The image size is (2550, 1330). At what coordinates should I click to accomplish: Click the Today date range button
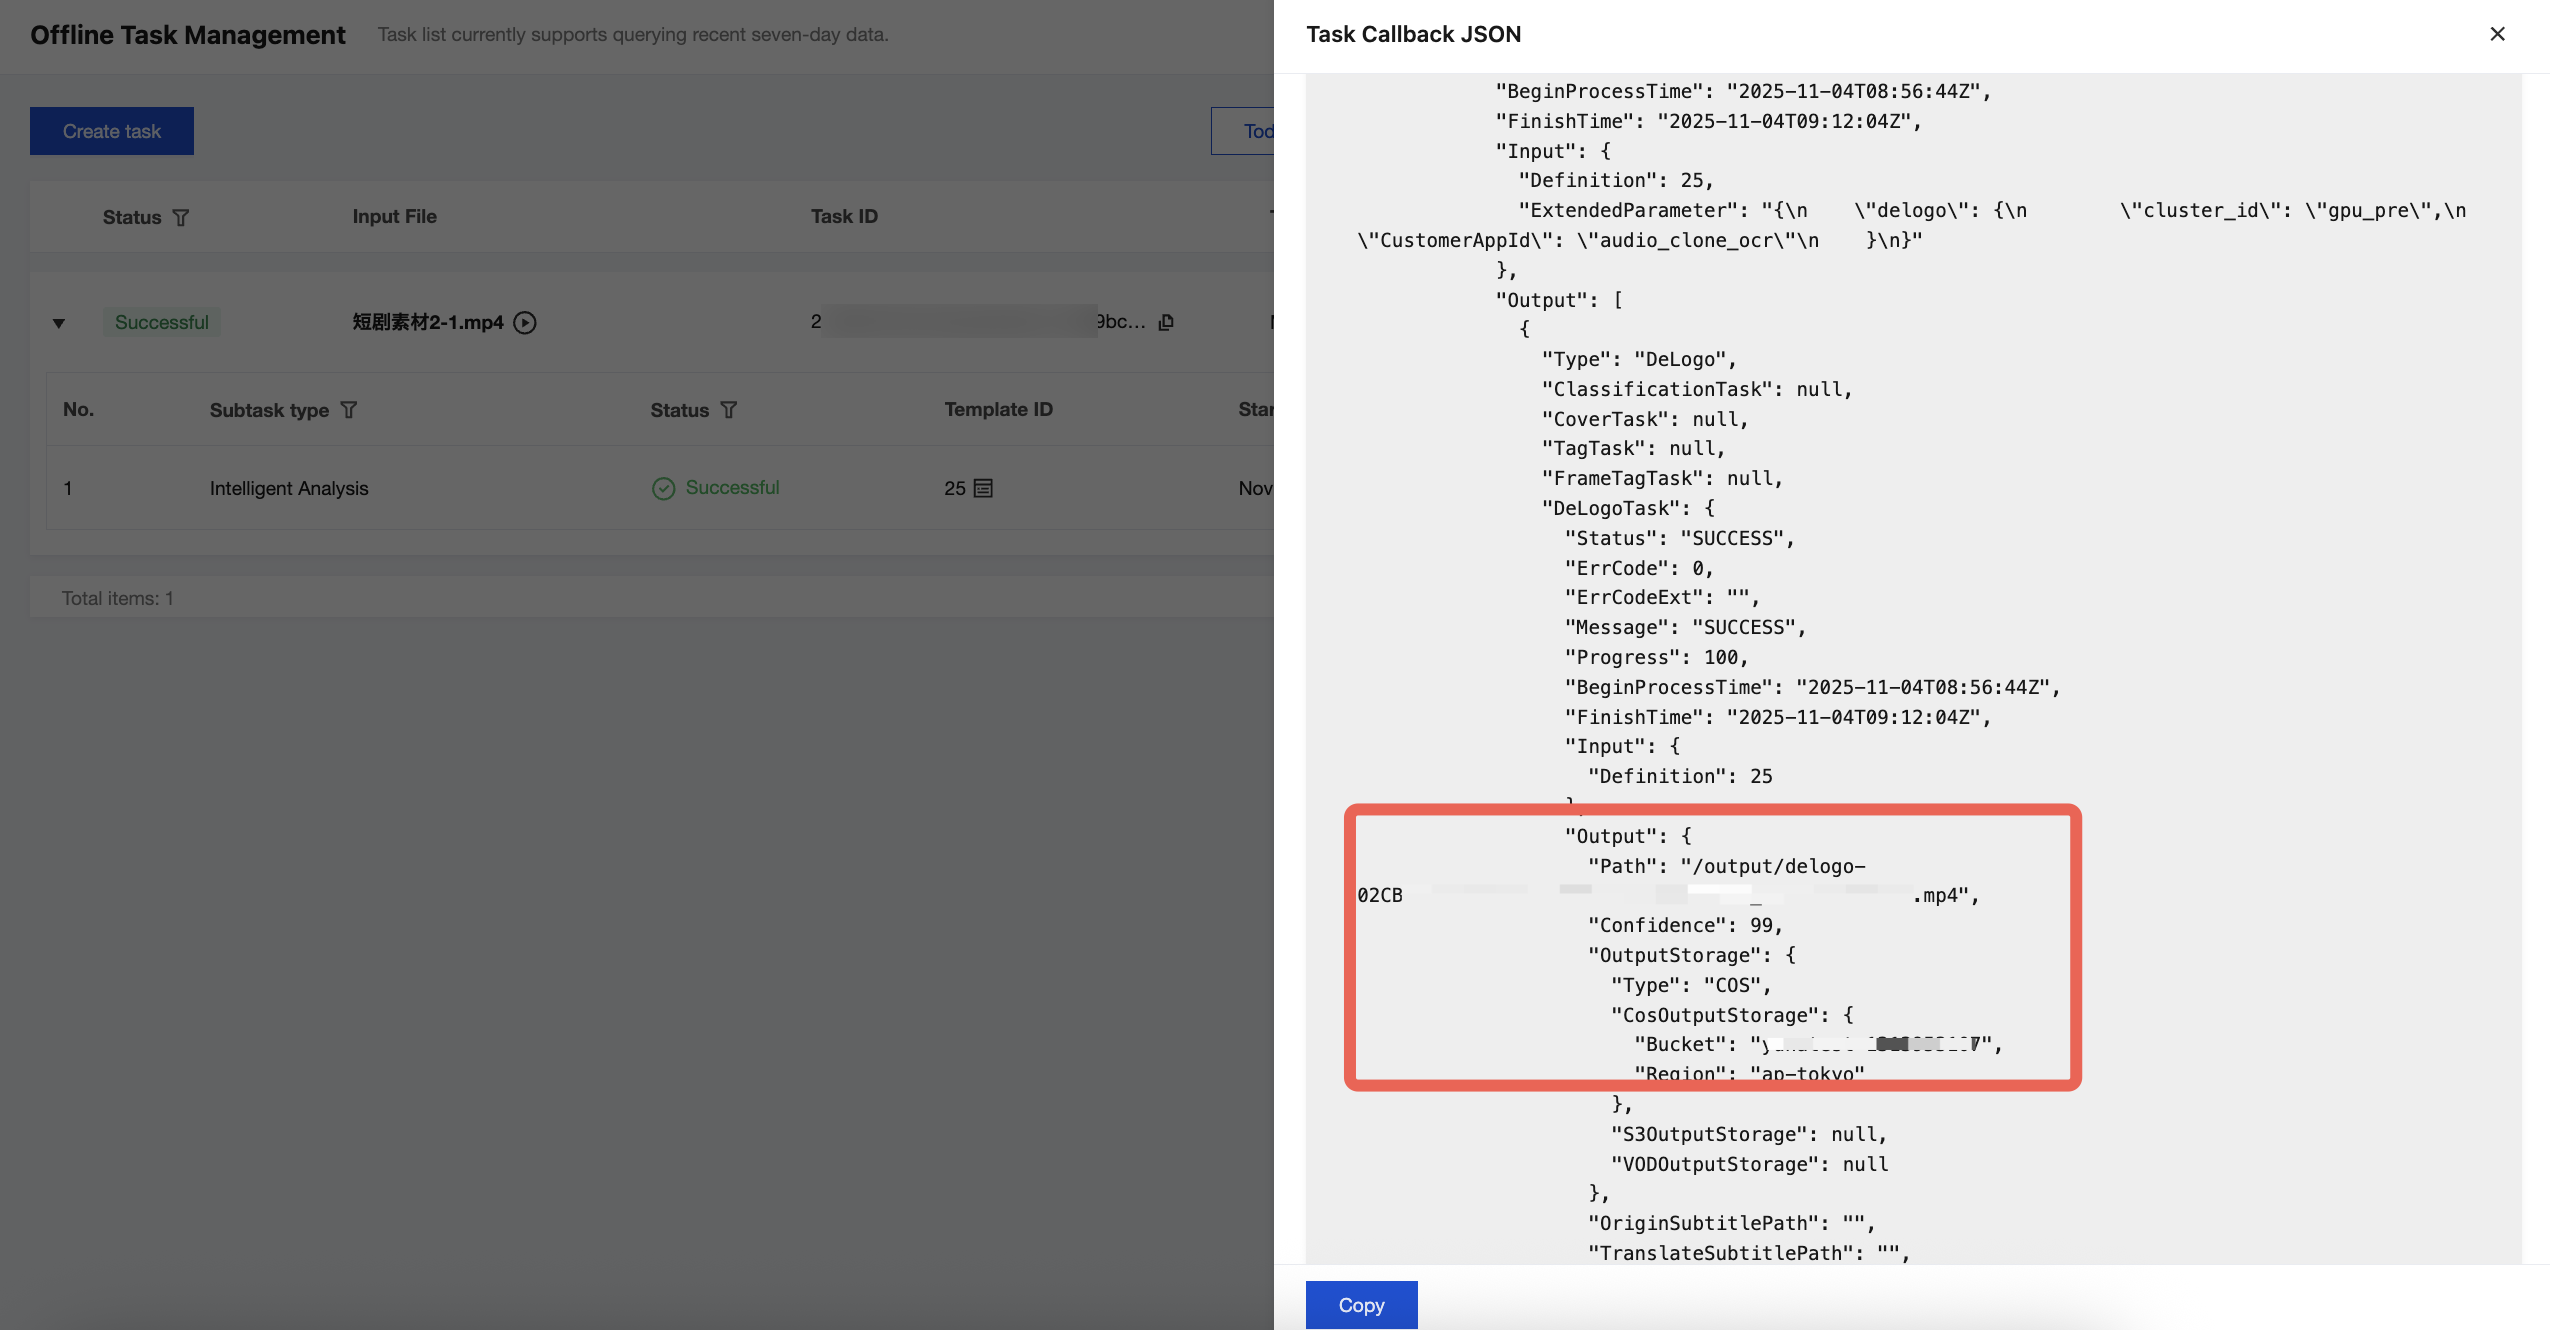1245,131
